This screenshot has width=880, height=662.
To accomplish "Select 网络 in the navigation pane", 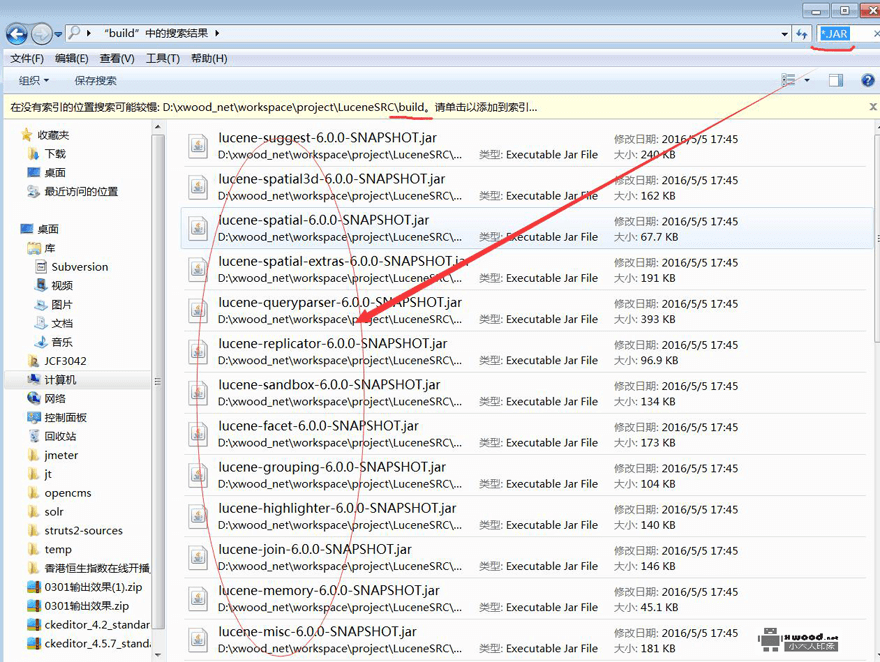I will pyautogui.click(x=47, y=399).
